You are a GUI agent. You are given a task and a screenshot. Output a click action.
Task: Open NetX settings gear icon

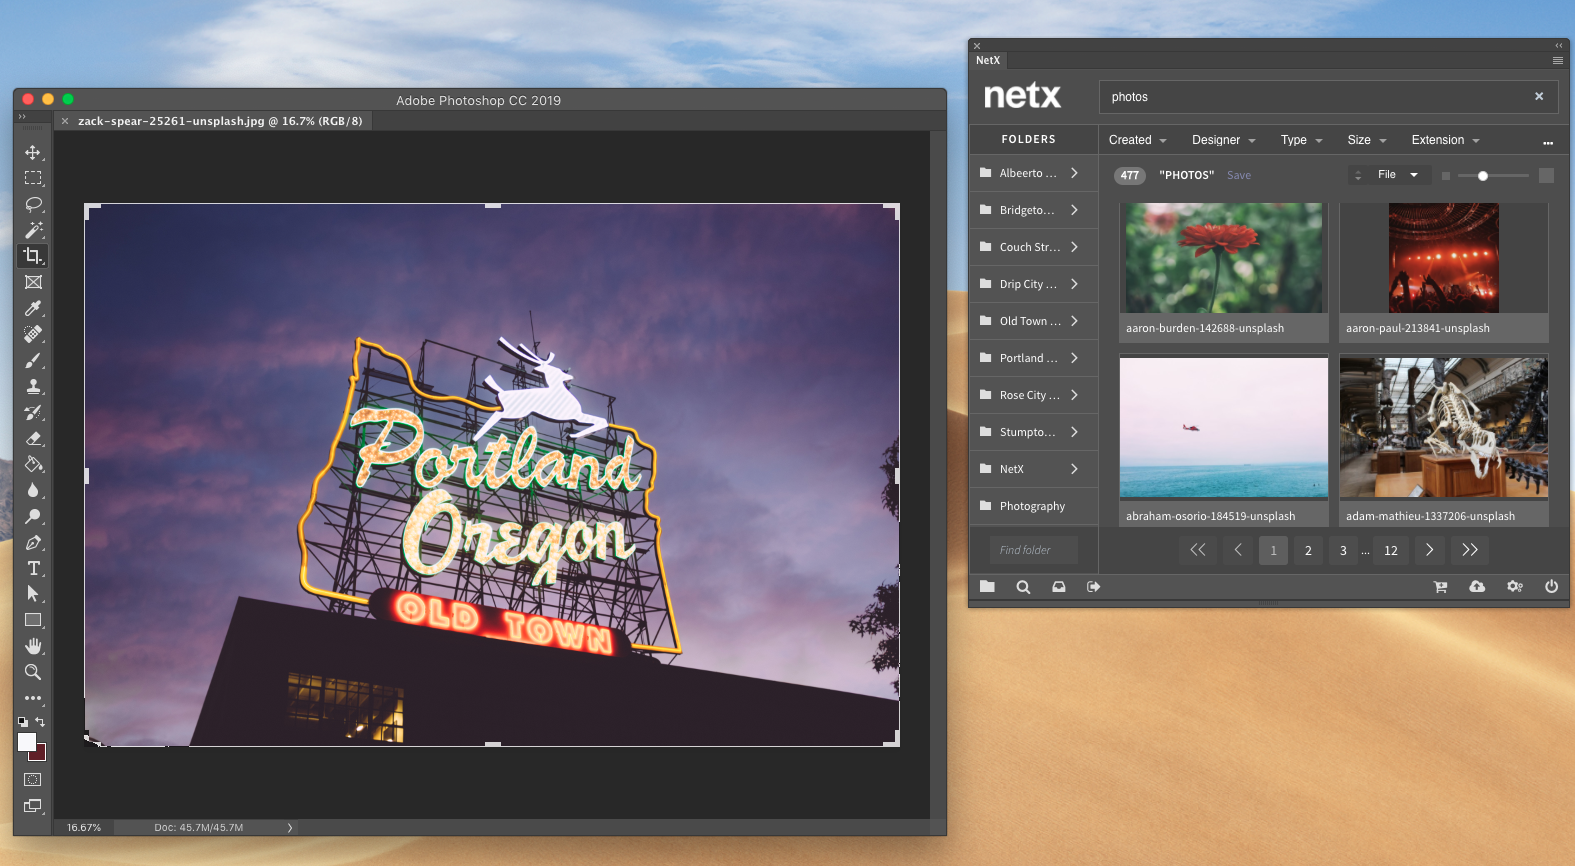click(x=1515, y=587)
